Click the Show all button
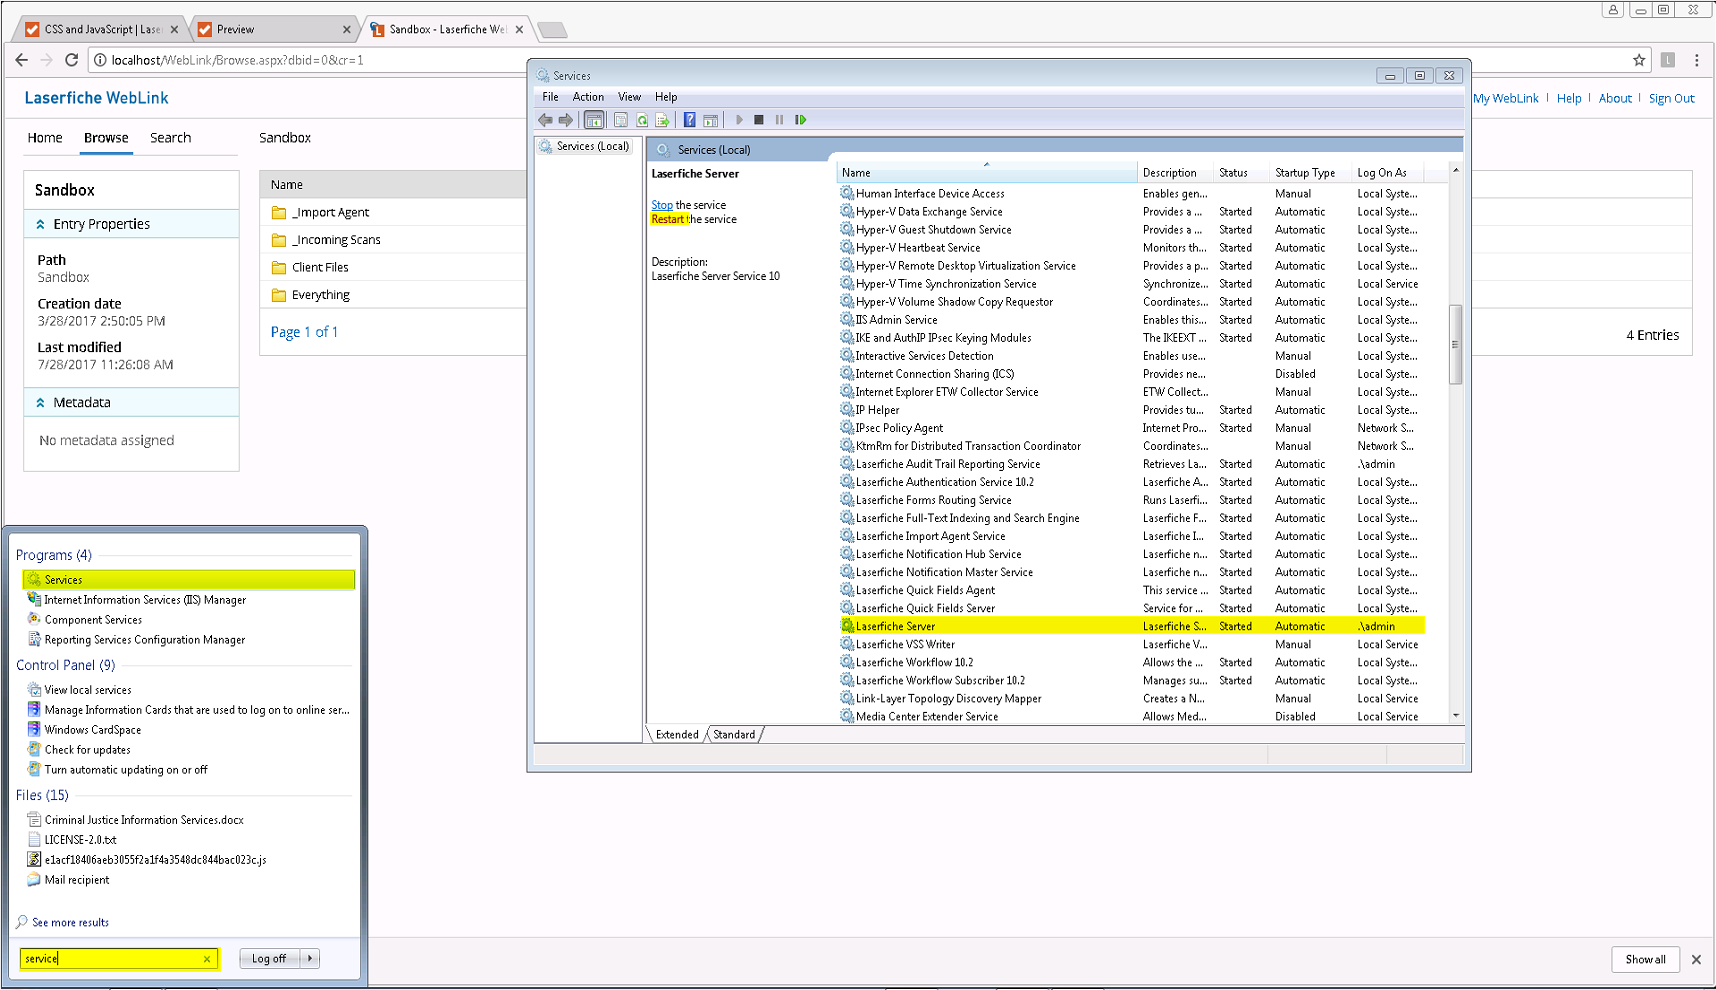 (x=1645, y=959)
